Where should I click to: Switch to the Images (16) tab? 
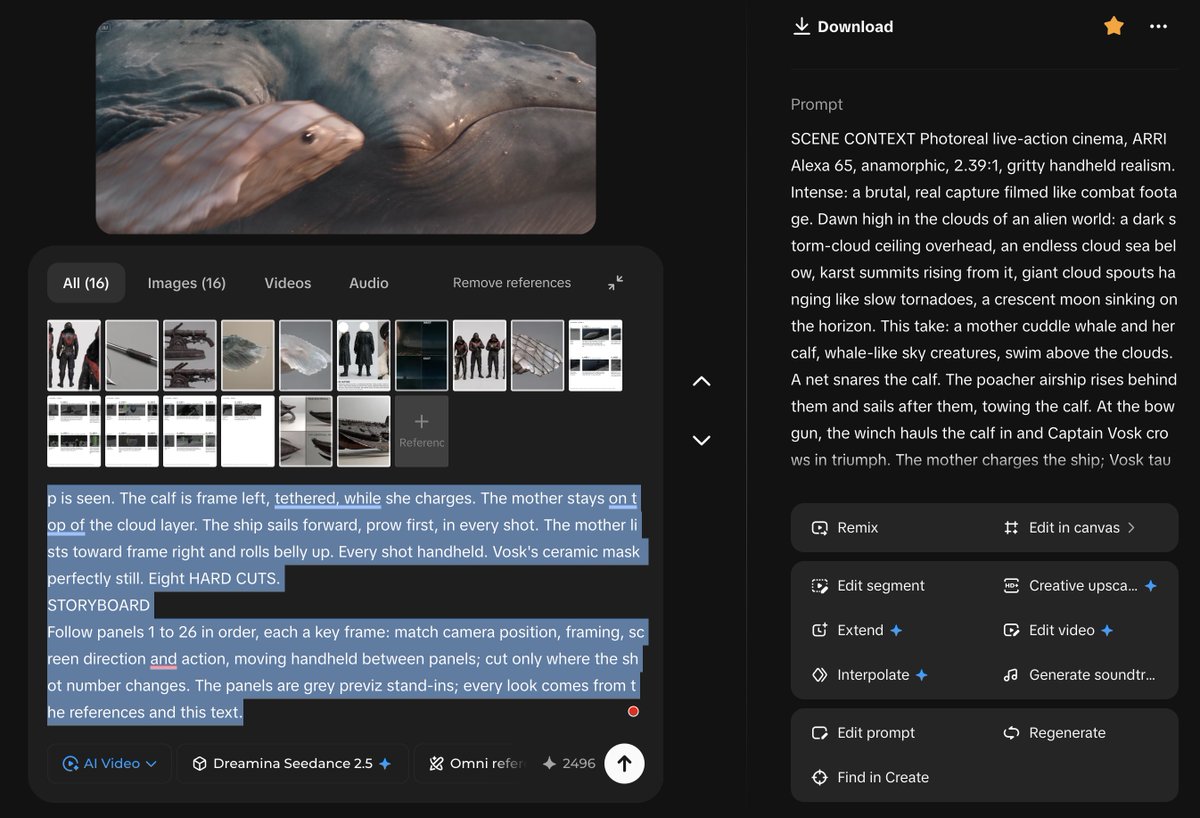(187, 283)
